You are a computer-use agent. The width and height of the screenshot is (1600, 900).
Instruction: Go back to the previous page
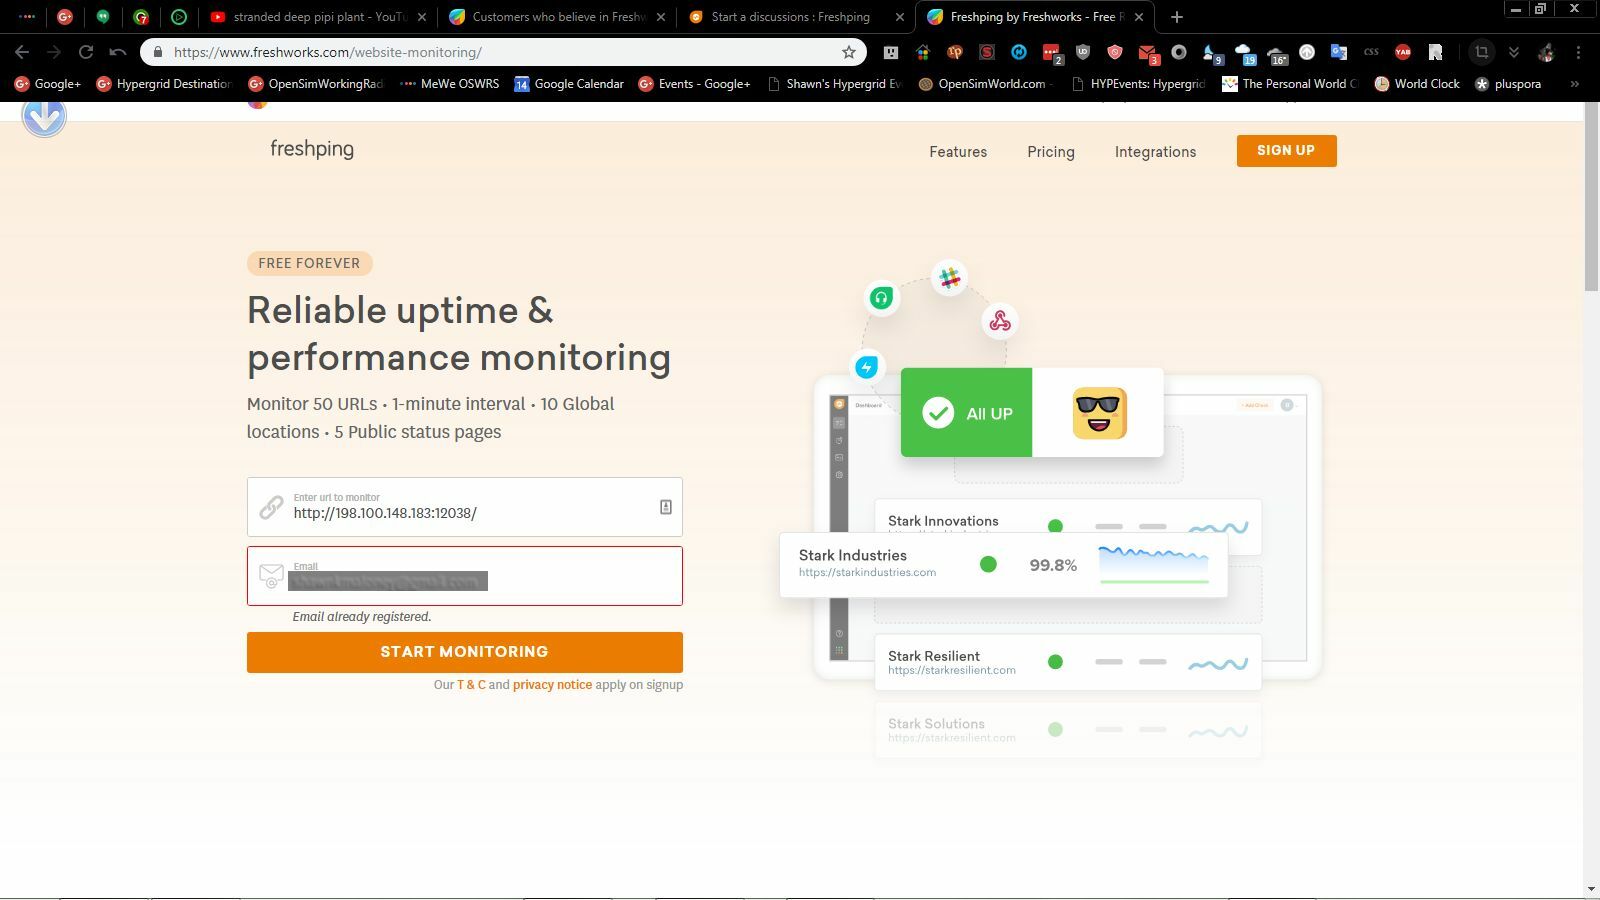click(x=22, y=52)
